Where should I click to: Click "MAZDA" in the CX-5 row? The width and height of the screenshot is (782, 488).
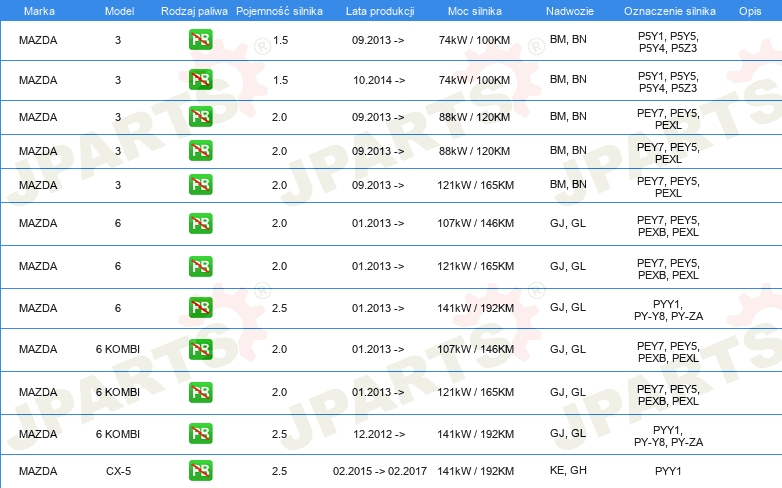38,471
